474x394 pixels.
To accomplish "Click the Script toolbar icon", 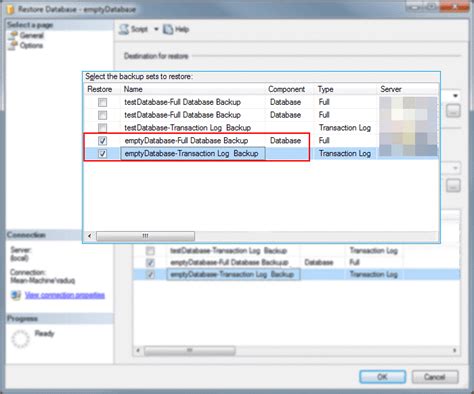I will [124, 29].
